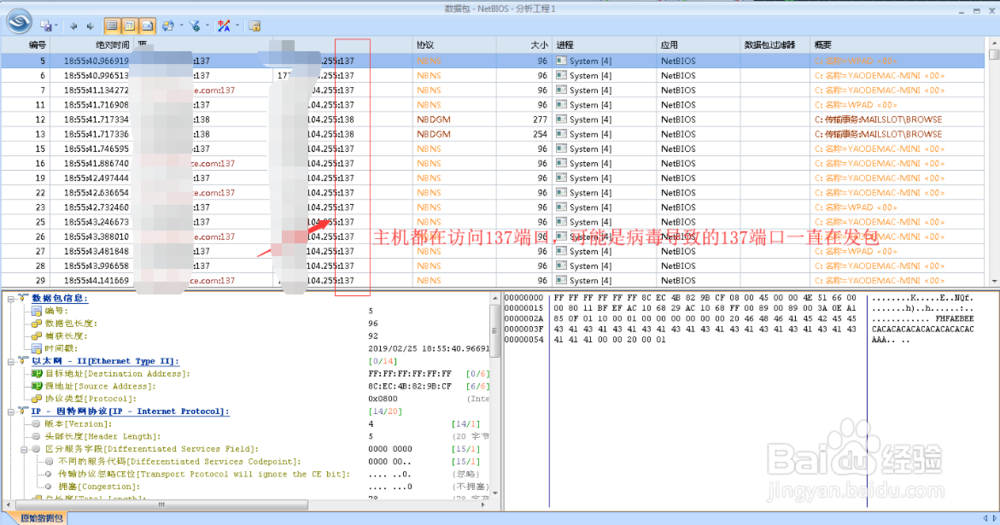Sort by the 绝对时间 column header
Screen dimensions: 1000x525
click(x=90, y=45)
